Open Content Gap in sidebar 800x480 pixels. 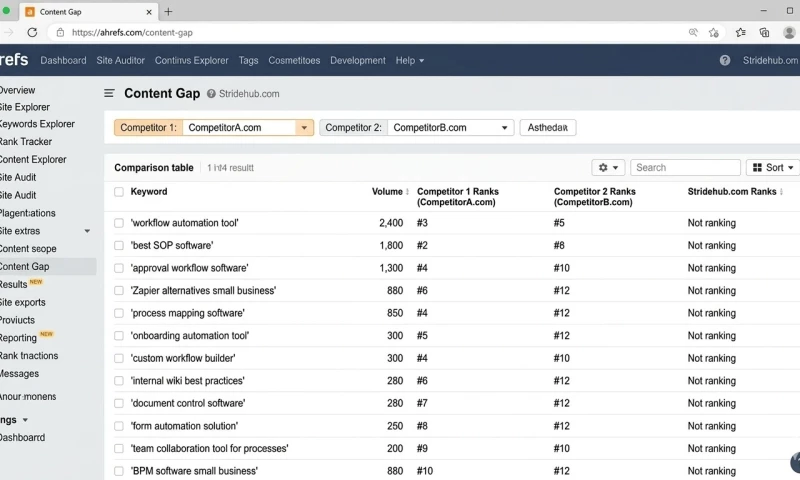click(24, 266)
